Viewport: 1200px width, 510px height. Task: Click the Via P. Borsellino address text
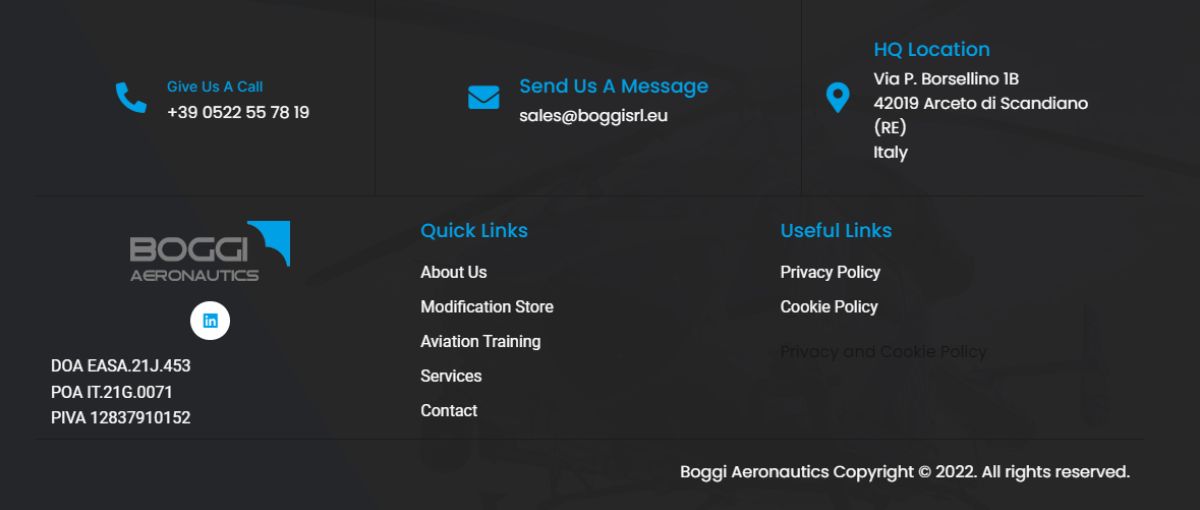946,78
